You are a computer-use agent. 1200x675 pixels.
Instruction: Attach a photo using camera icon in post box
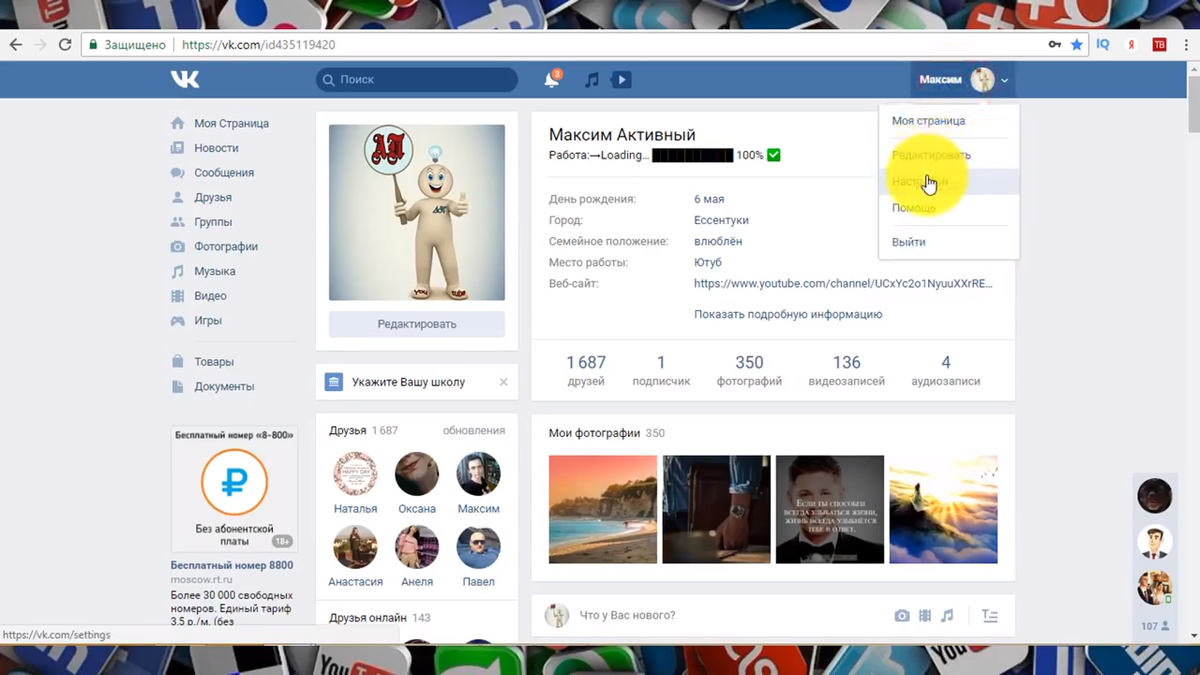coord(902,616)
